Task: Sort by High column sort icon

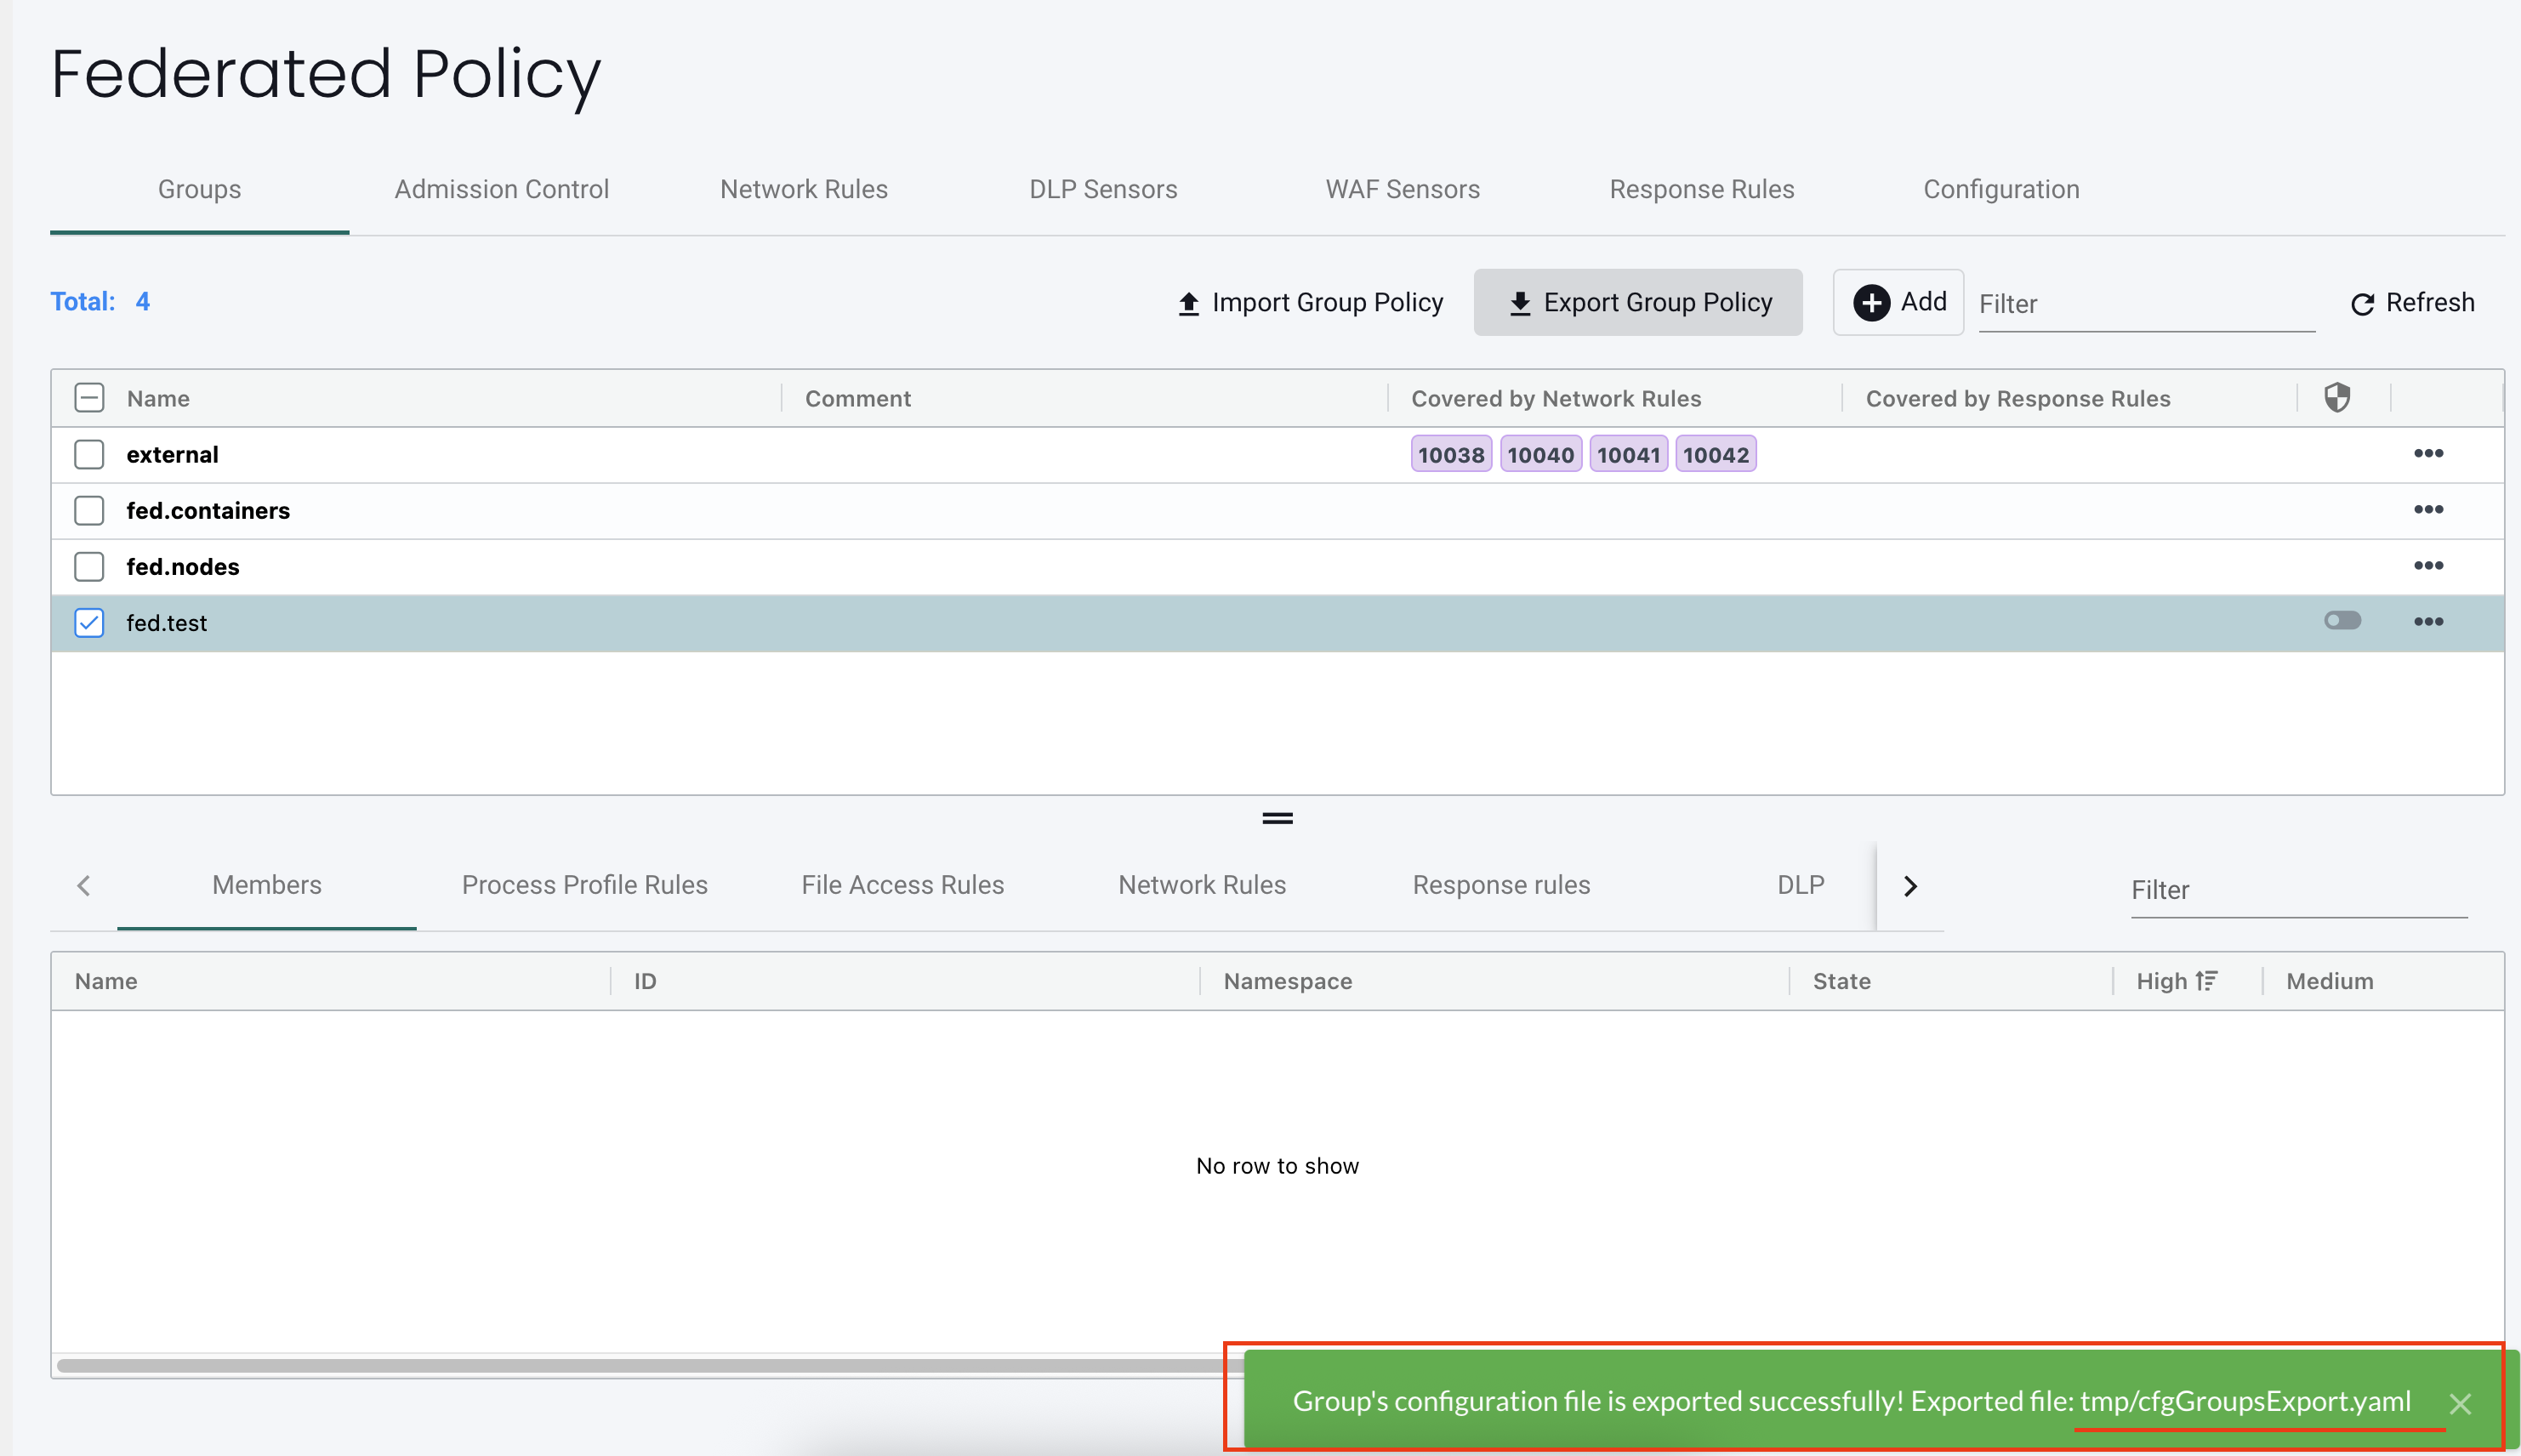Action: (2207, 981)
